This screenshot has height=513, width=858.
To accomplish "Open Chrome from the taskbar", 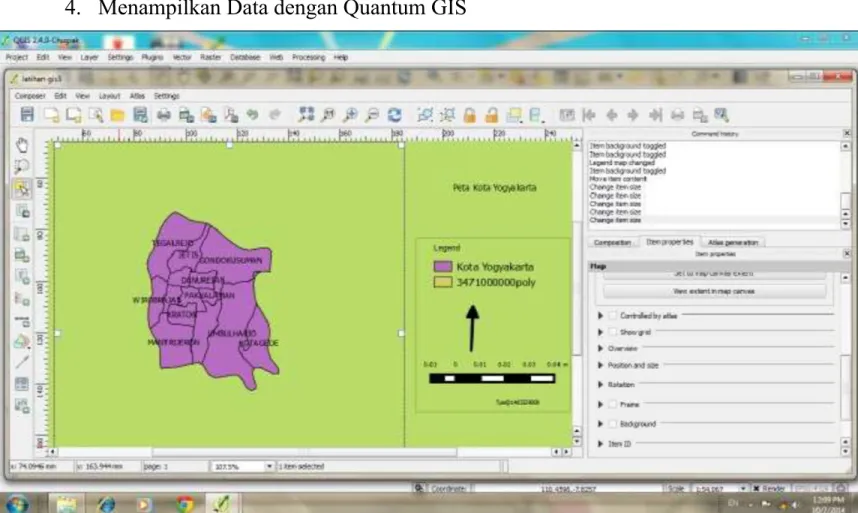I will [184, 504].
